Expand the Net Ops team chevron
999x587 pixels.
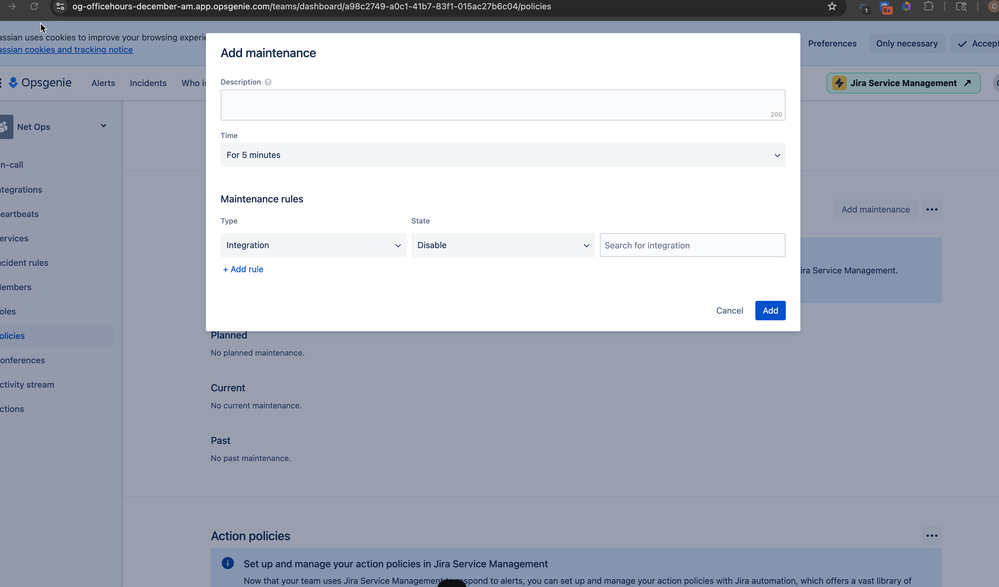(x=103, y=126)
